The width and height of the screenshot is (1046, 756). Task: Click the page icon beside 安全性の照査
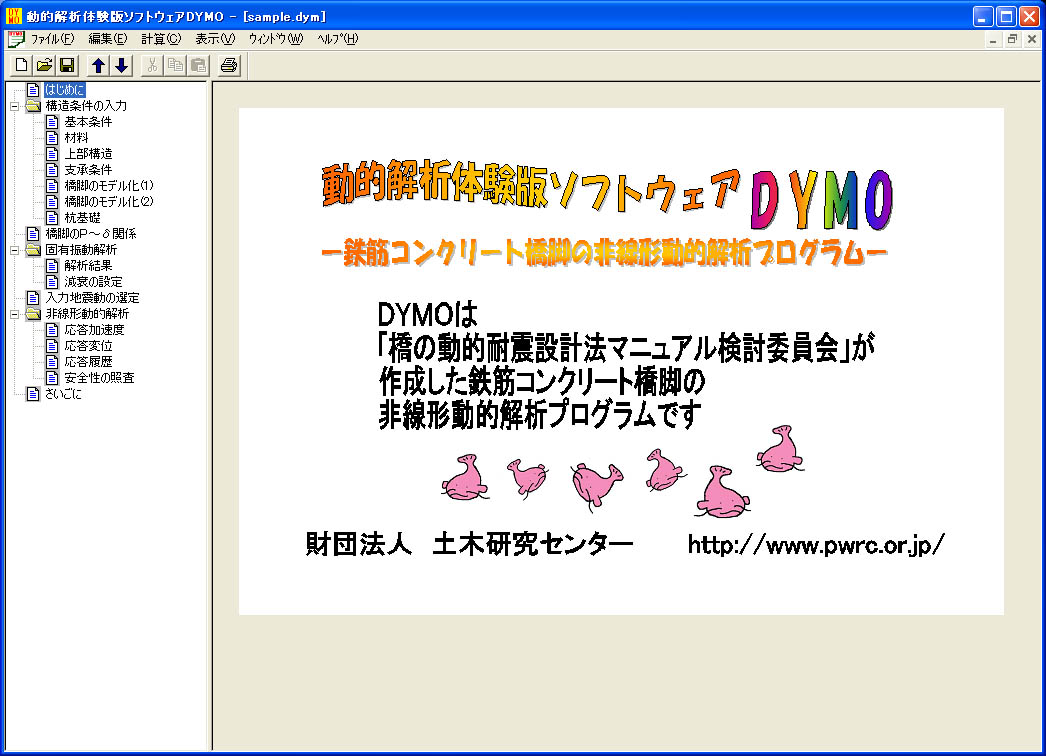[52, 378]
